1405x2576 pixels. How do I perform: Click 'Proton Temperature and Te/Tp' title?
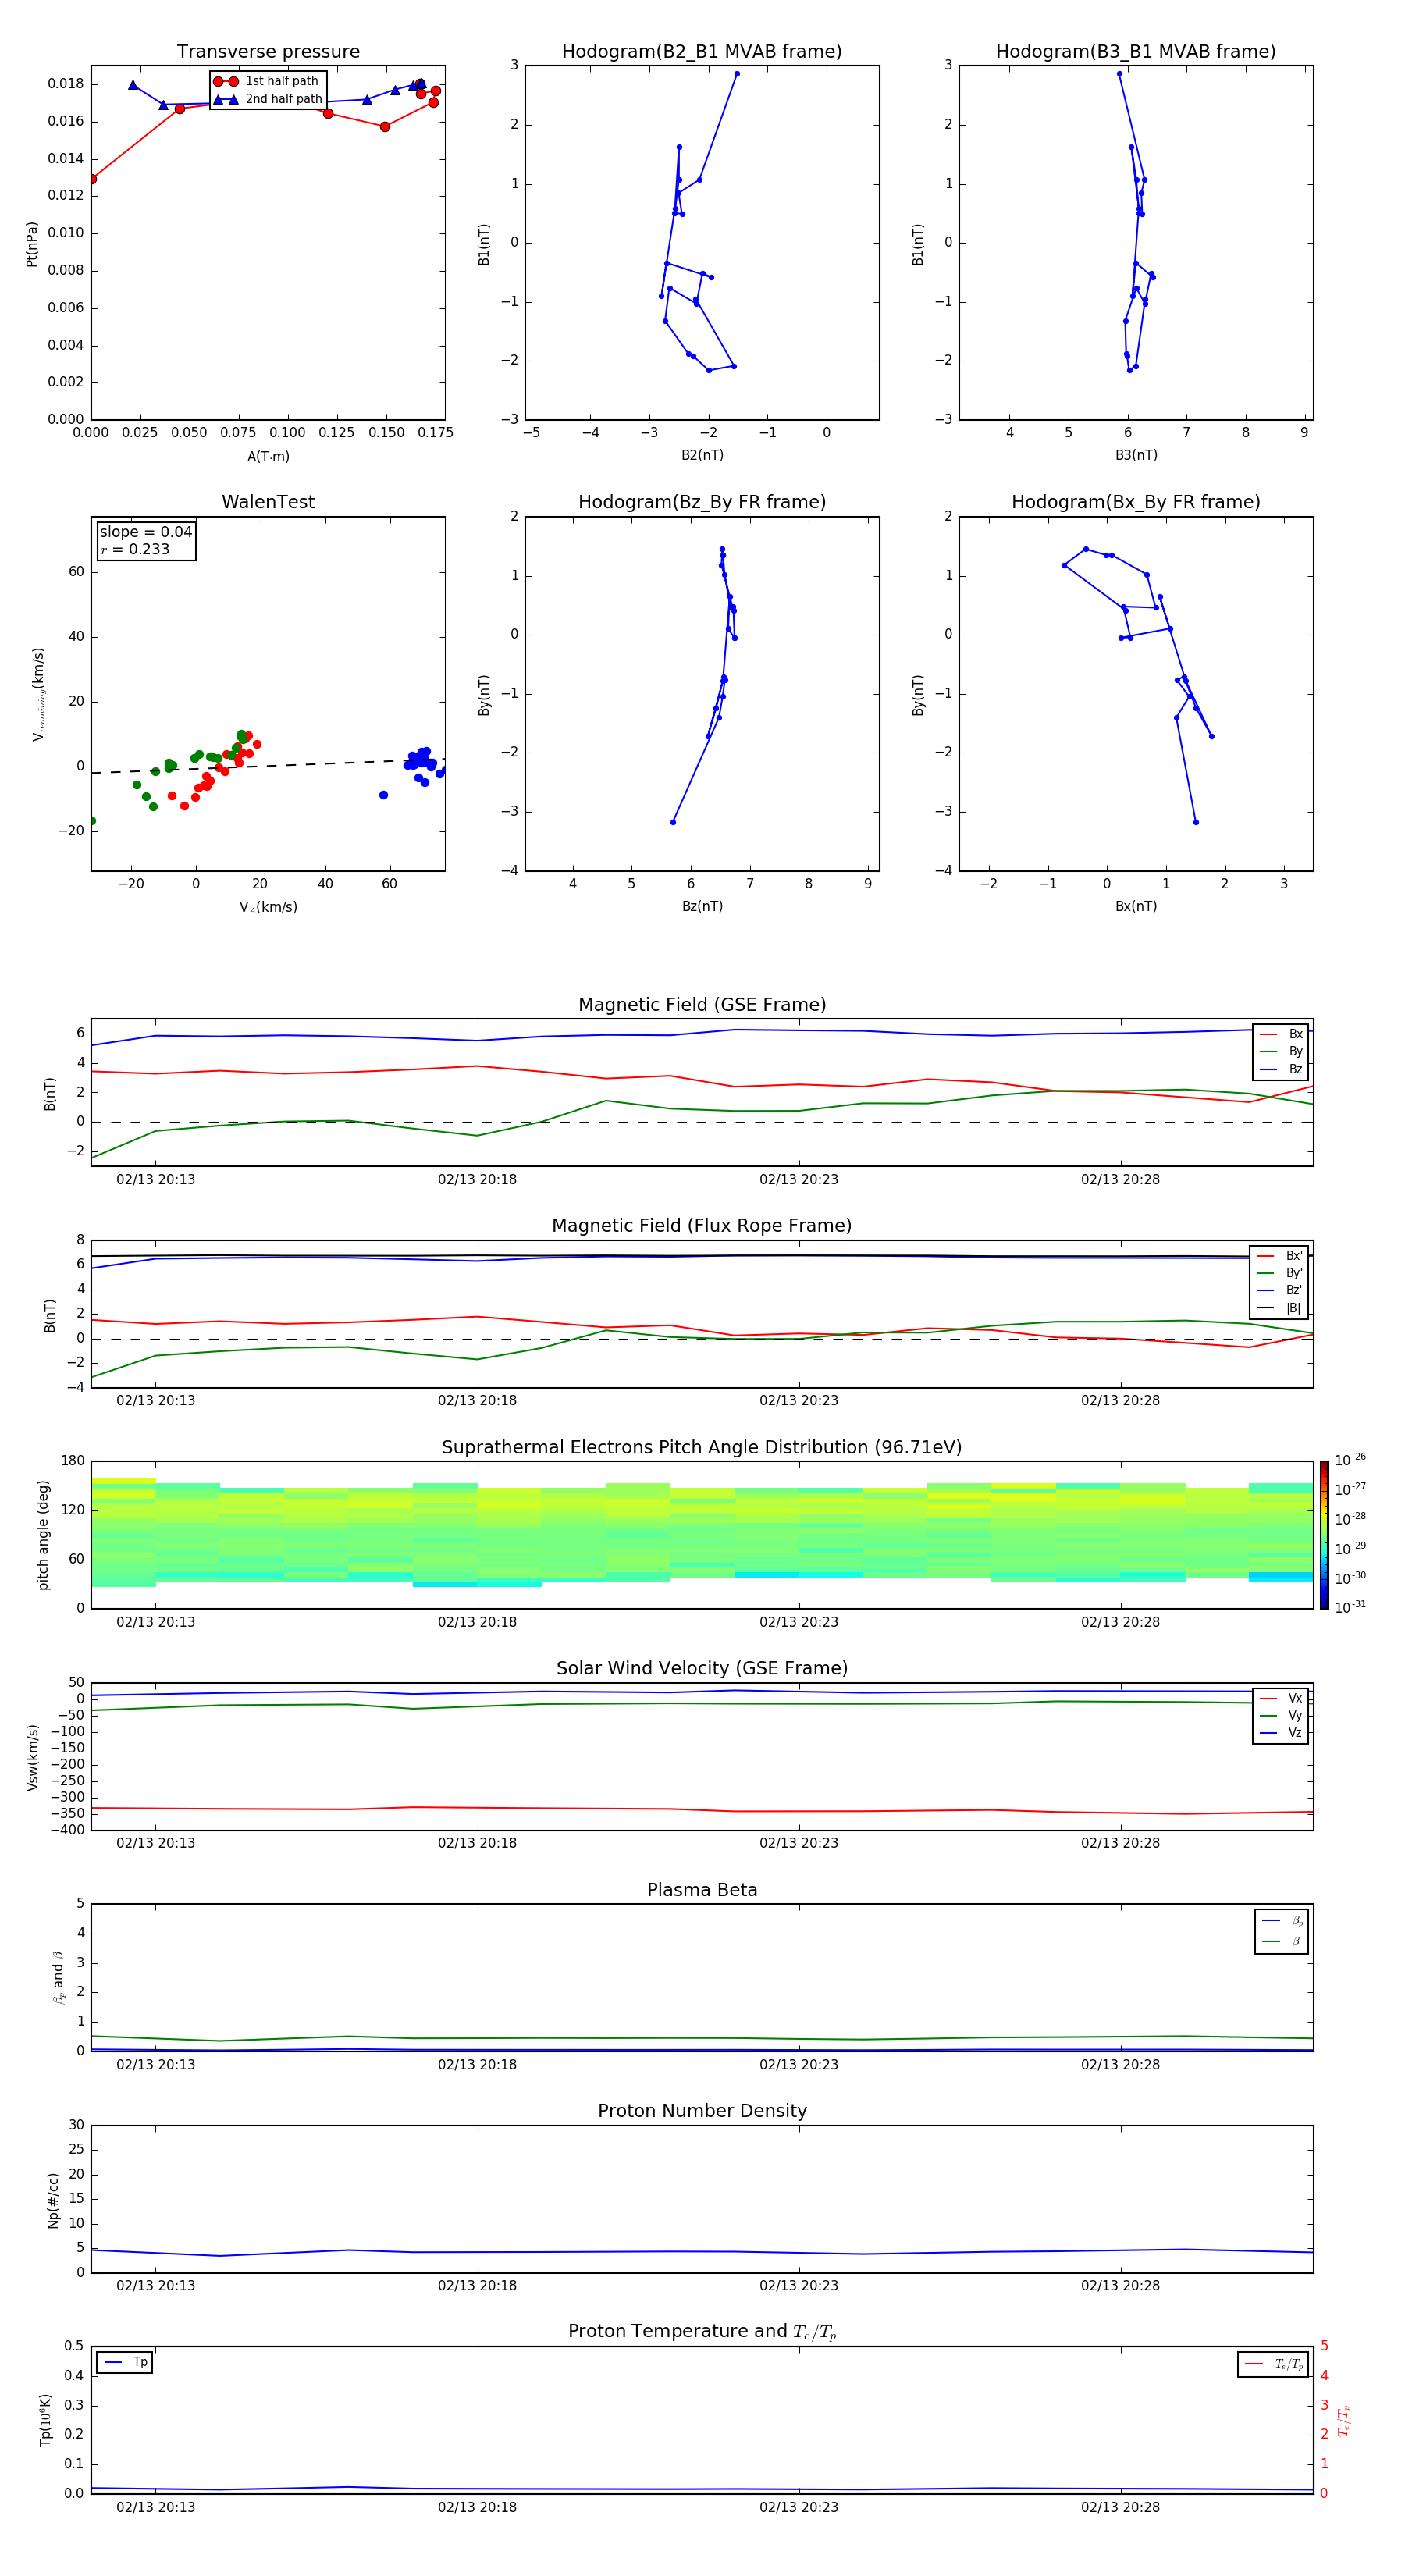coord(702,2332)
